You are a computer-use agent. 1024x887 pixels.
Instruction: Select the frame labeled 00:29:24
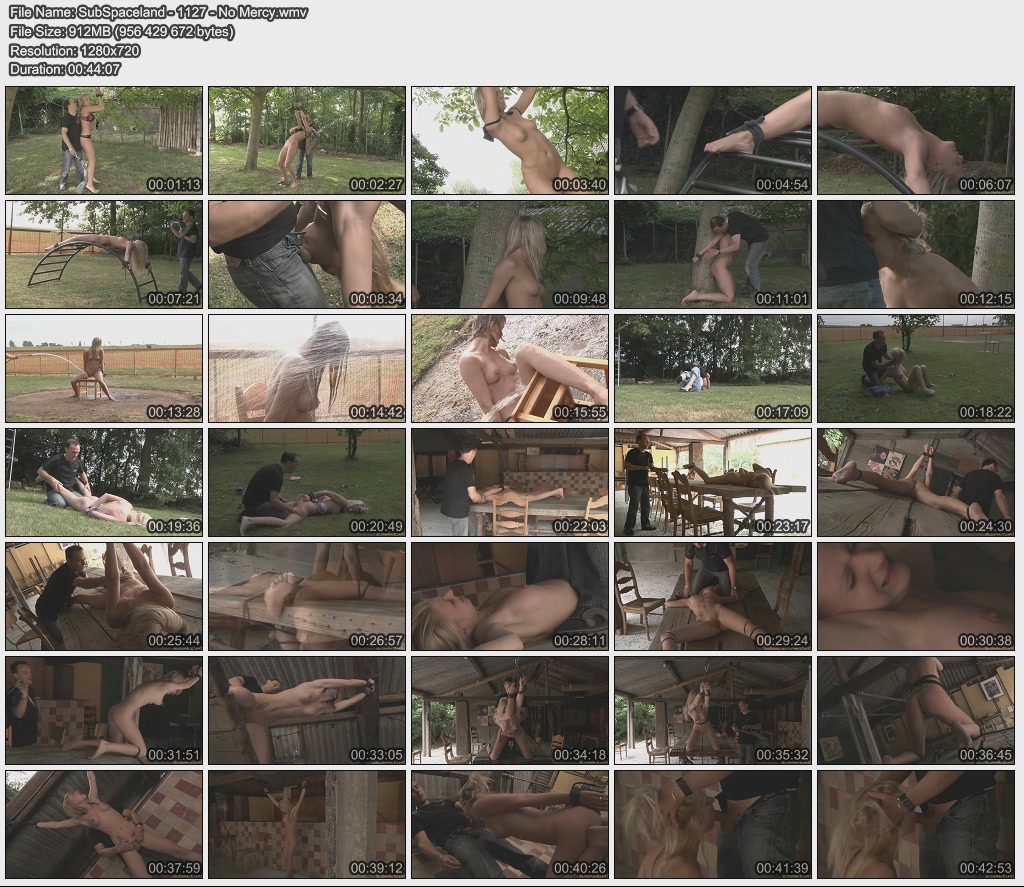click(712, 596)
